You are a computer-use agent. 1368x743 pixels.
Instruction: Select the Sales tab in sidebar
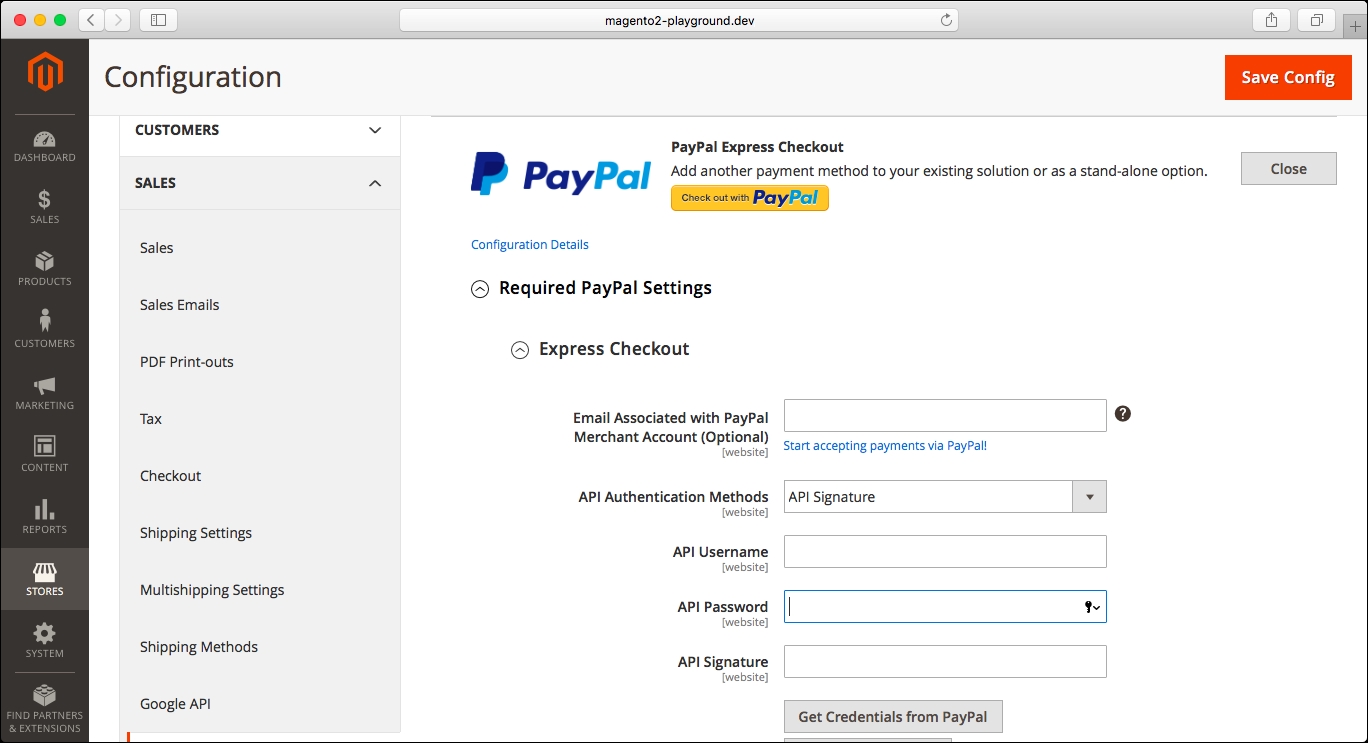pyautogui.click(x=156, y=248)
